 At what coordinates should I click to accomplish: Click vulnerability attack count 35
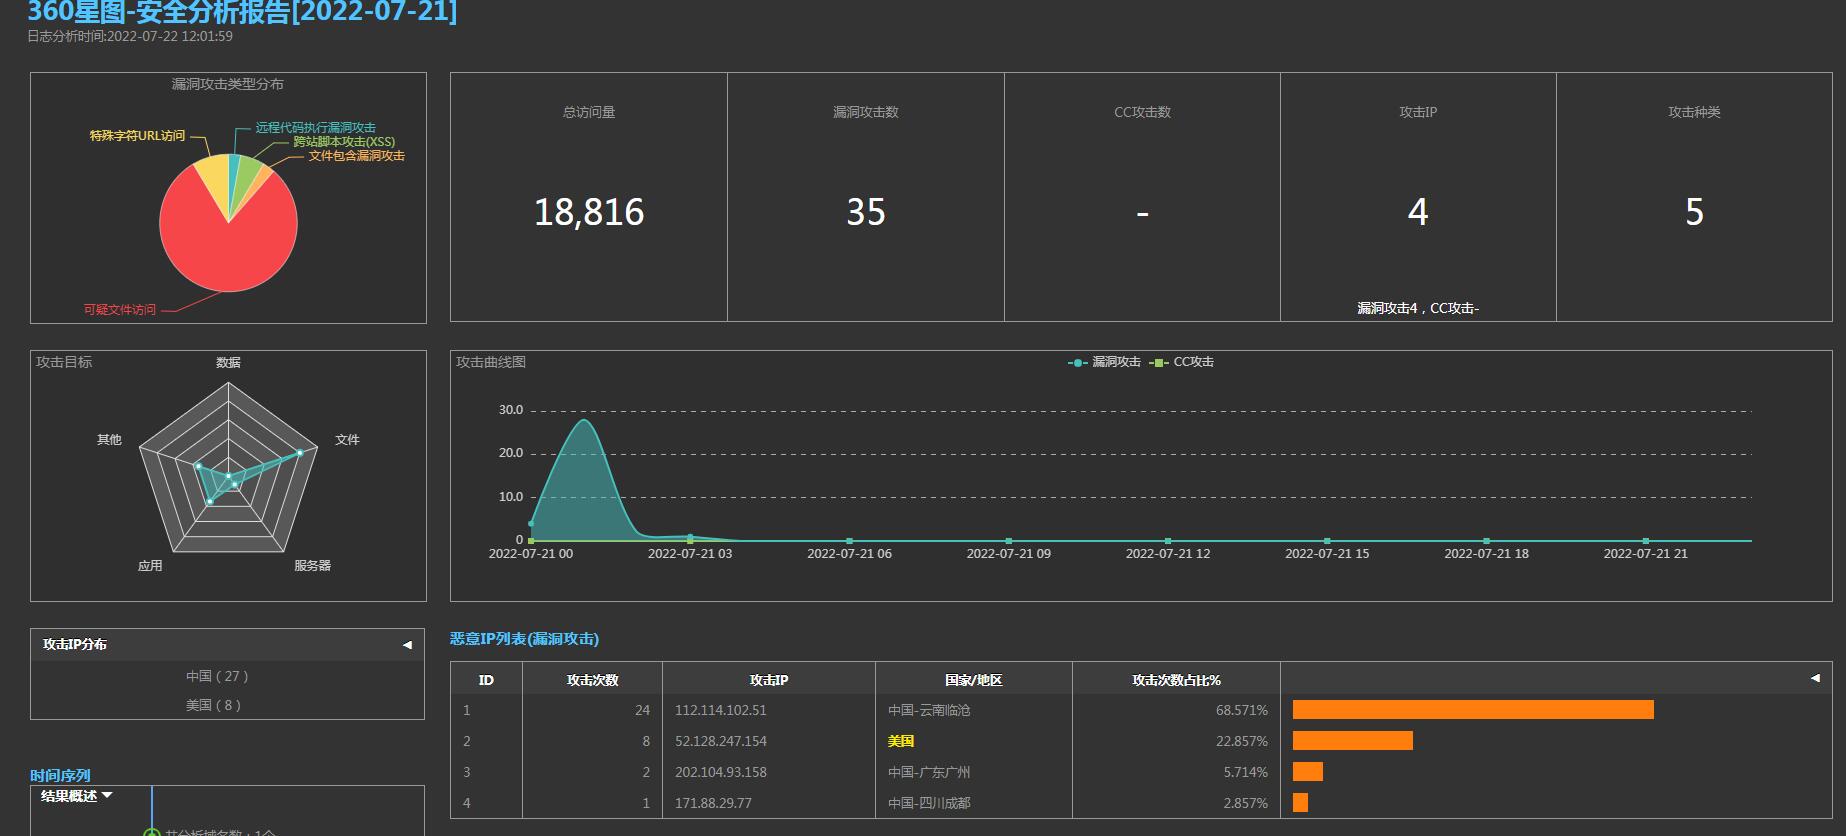pyautogui.click(x=866, y=212)
